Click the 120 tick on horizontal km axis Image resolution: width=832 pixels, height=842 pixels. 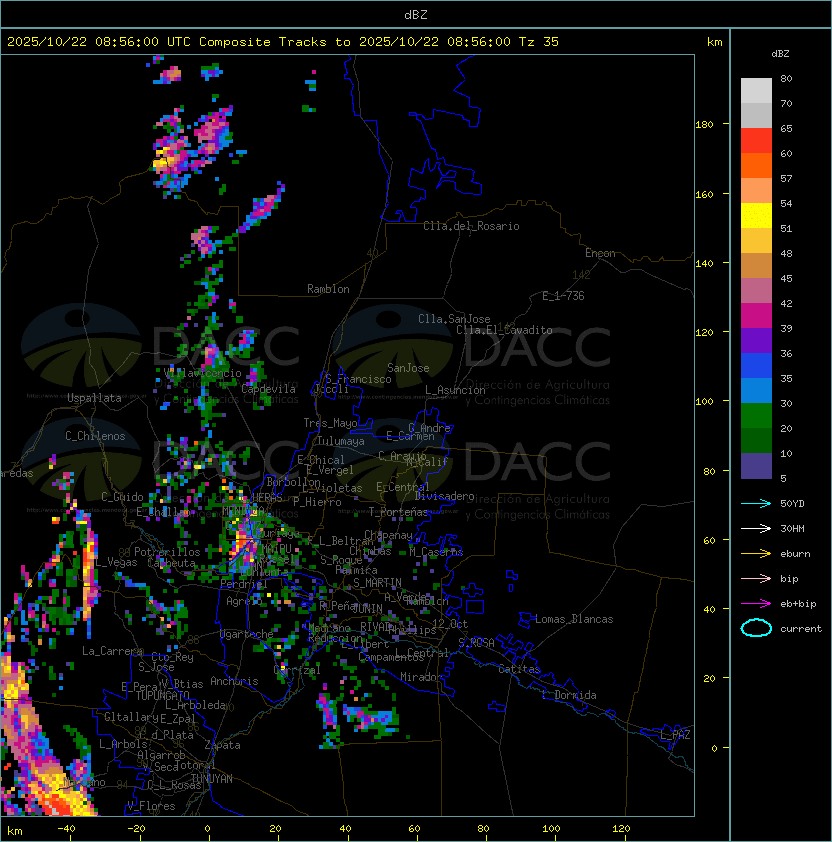[x=621, y=829]
